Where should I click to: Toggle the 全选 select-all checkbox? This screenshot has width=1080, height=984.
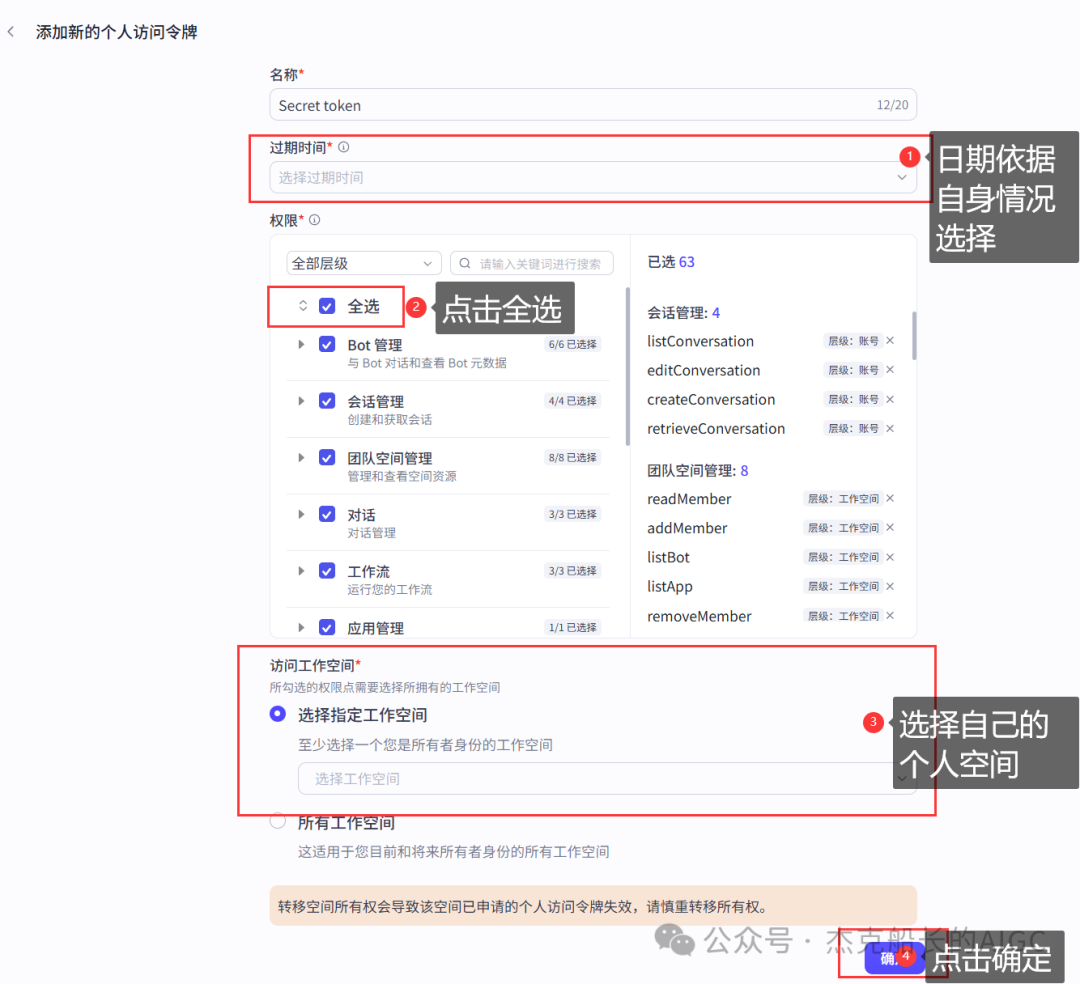click(327, 306)
